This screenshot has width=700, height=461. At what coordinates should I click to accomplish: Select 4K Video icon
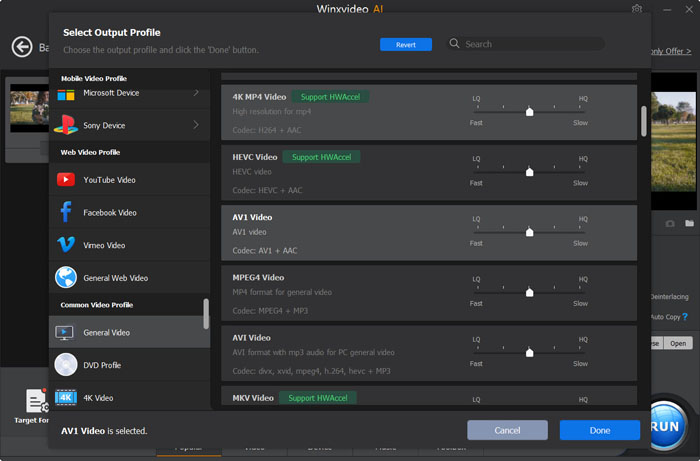[x=66, y=397]
